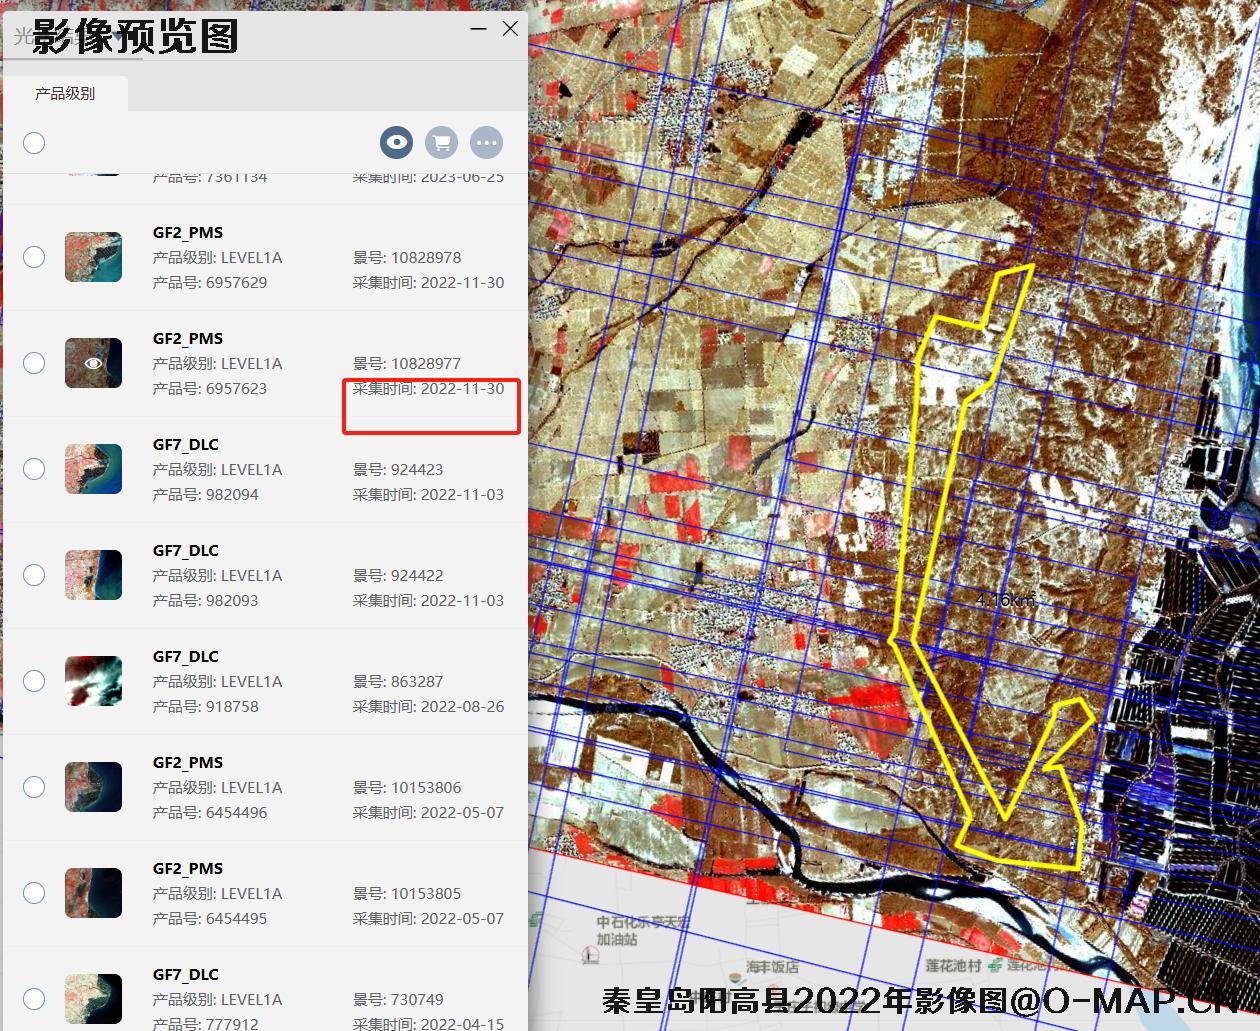This screenshot has height=1031, width=1260.
Task: Close the image preview panel
Action: (x=510, y=29)
